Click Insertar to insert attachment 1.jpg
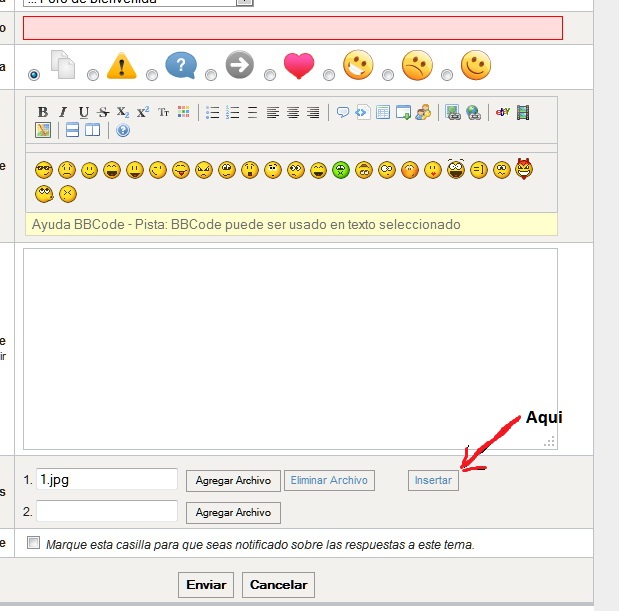The image size is (619, 611). pyautogui.click(x=433, y=481)
